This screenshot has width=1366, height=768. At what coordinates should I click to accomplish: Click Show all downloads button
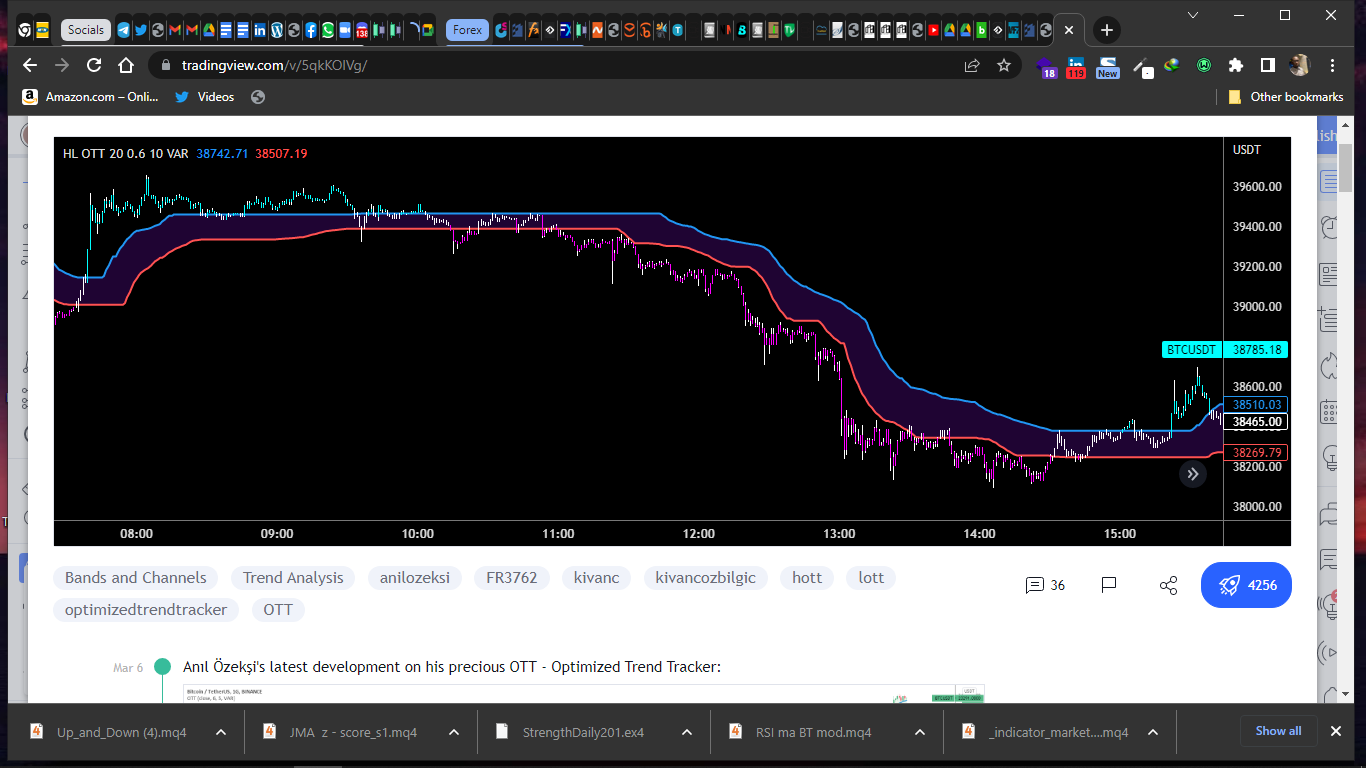click(1278, 731)
